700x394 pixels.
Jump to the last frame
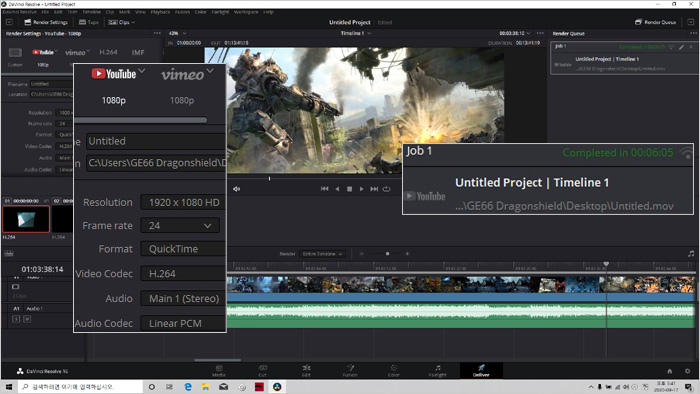(374, 189)
